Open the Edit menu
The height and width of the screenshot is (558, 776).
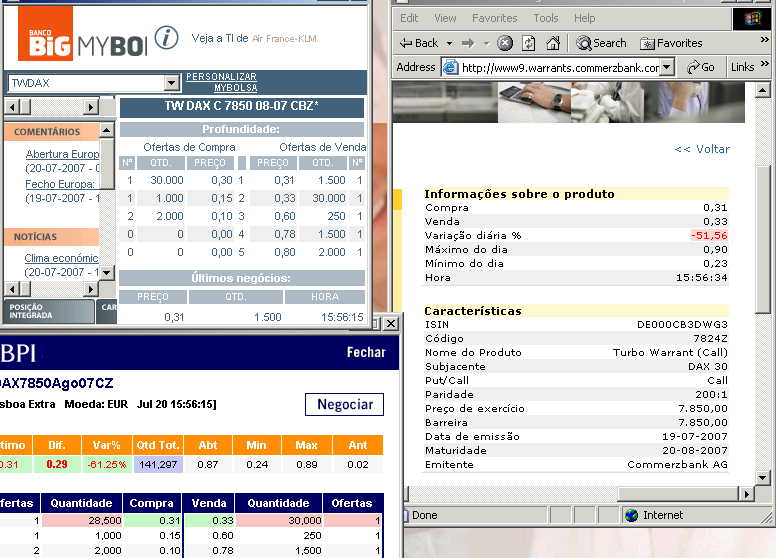[409, 18]
